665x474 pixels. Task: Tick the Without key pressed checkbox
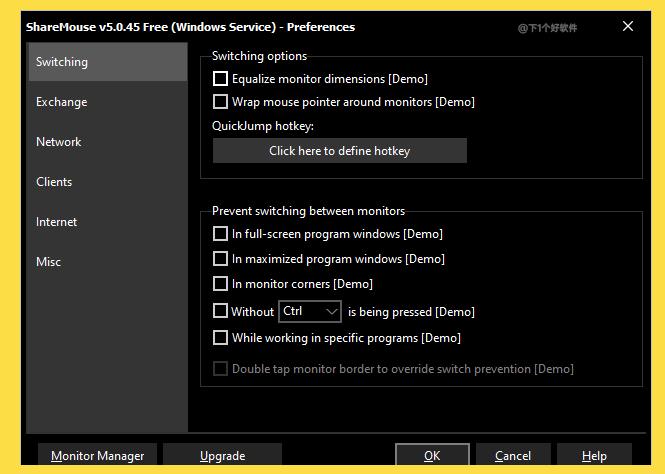[x=220, y=311]
